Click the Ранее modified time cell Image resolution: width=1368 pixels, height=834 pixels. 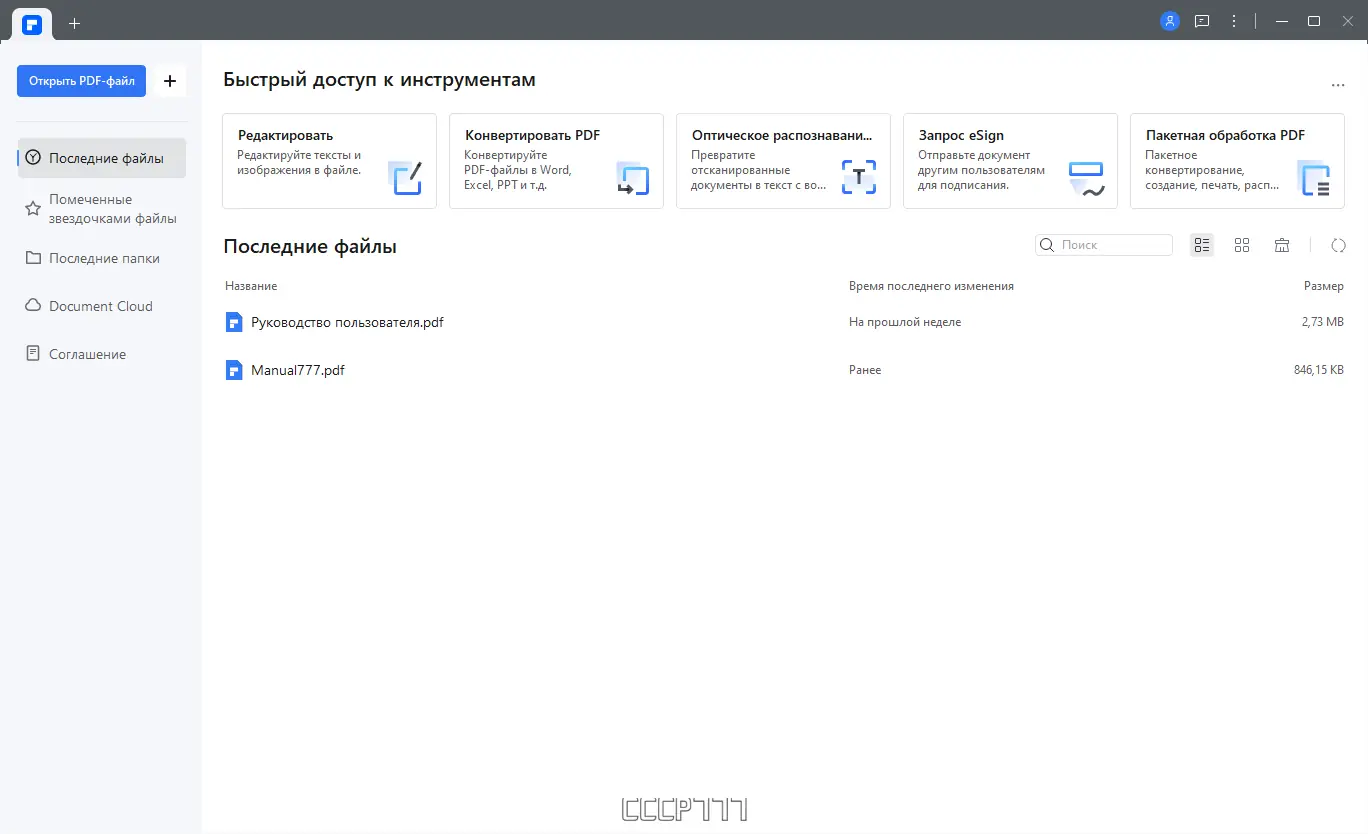coord(865,370)
